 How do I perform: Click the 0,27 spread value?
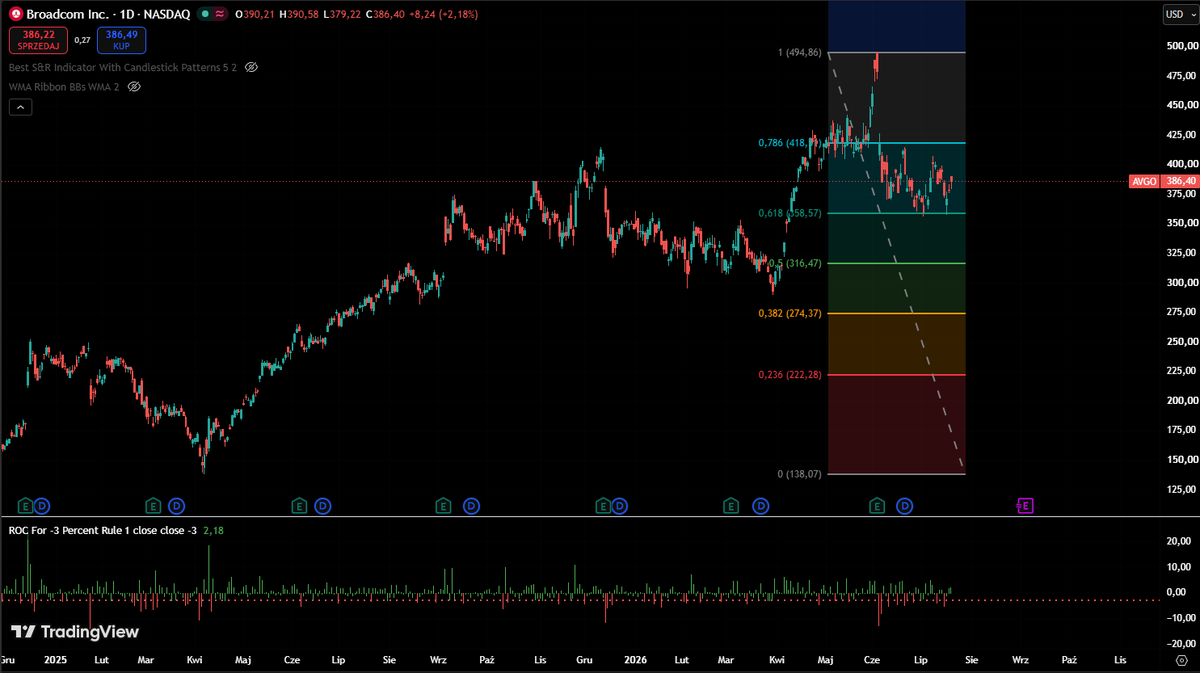coord(82,40)
